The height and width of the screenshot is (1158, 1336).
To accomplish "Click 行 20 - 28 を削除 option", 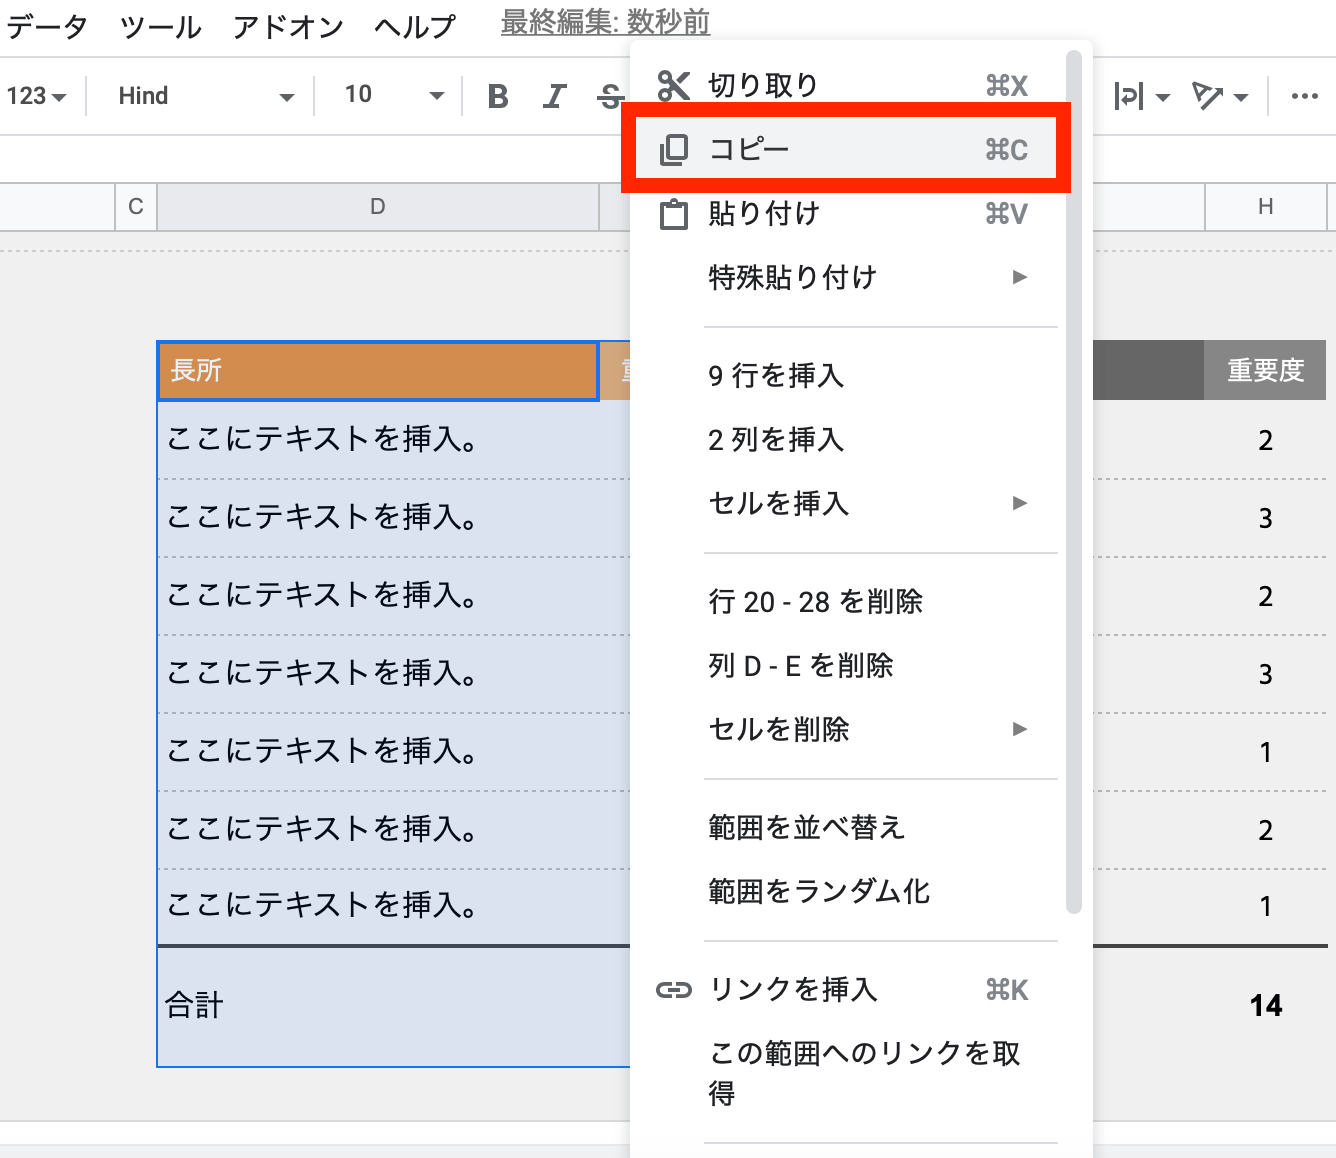I will pyautogui.click(x=815, y=601).
